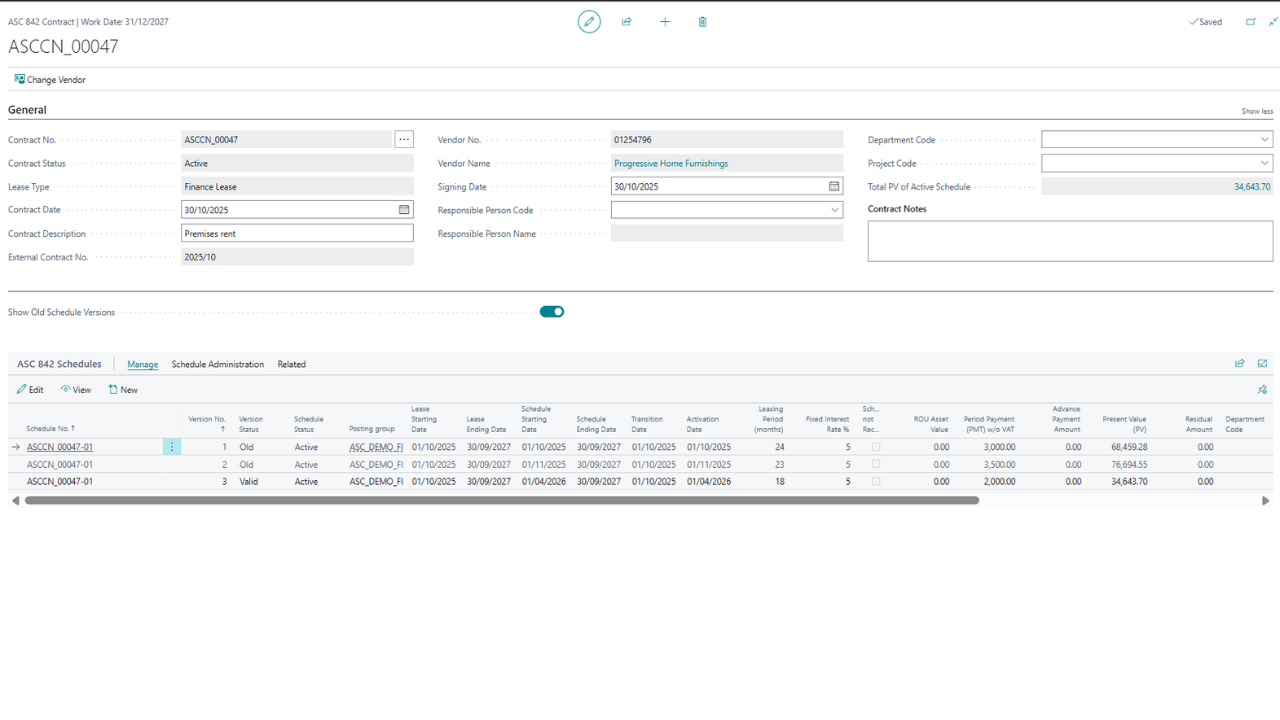Click Change Vendor action
1280x720 pixels.
[x=50, y=80]
